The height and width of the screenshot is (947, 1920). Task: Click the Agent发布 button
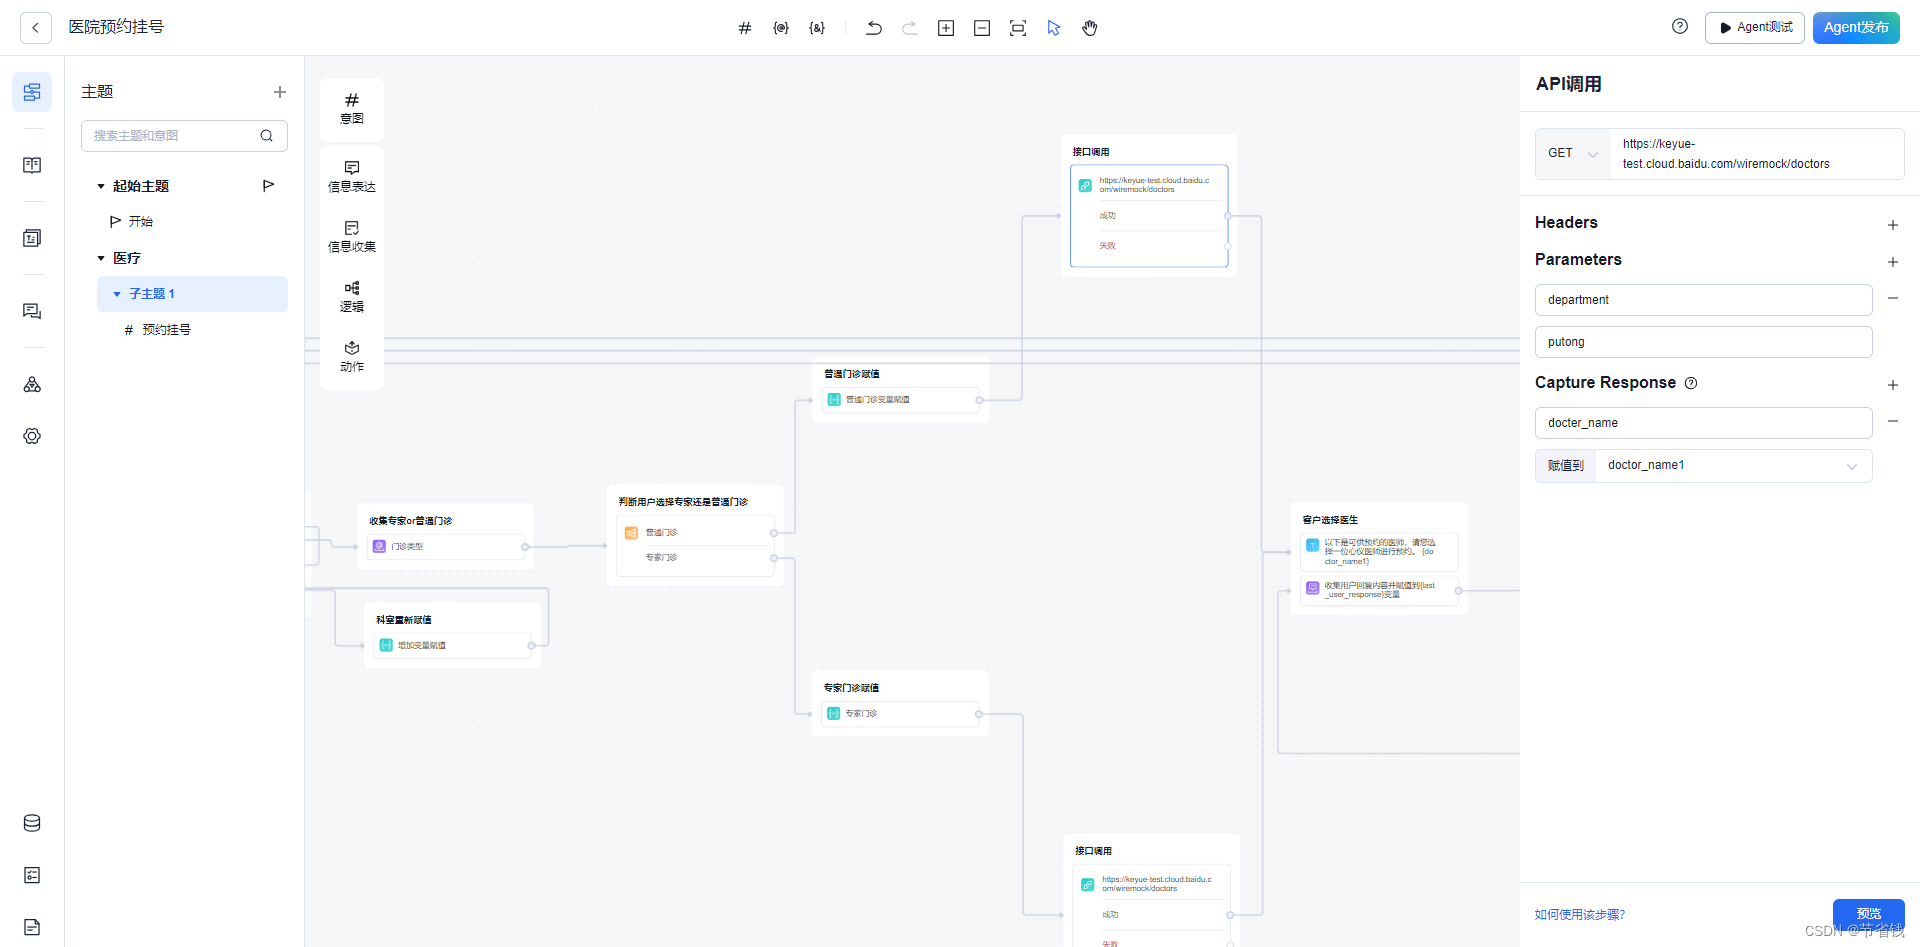(x=1856, y=28)
